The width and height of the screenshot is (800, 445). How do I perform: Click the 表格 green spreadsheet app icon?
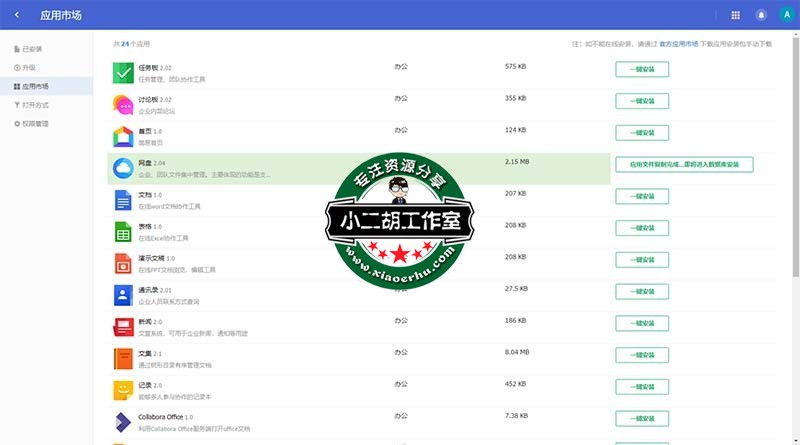pyautogui.click(x=123, y=232)
